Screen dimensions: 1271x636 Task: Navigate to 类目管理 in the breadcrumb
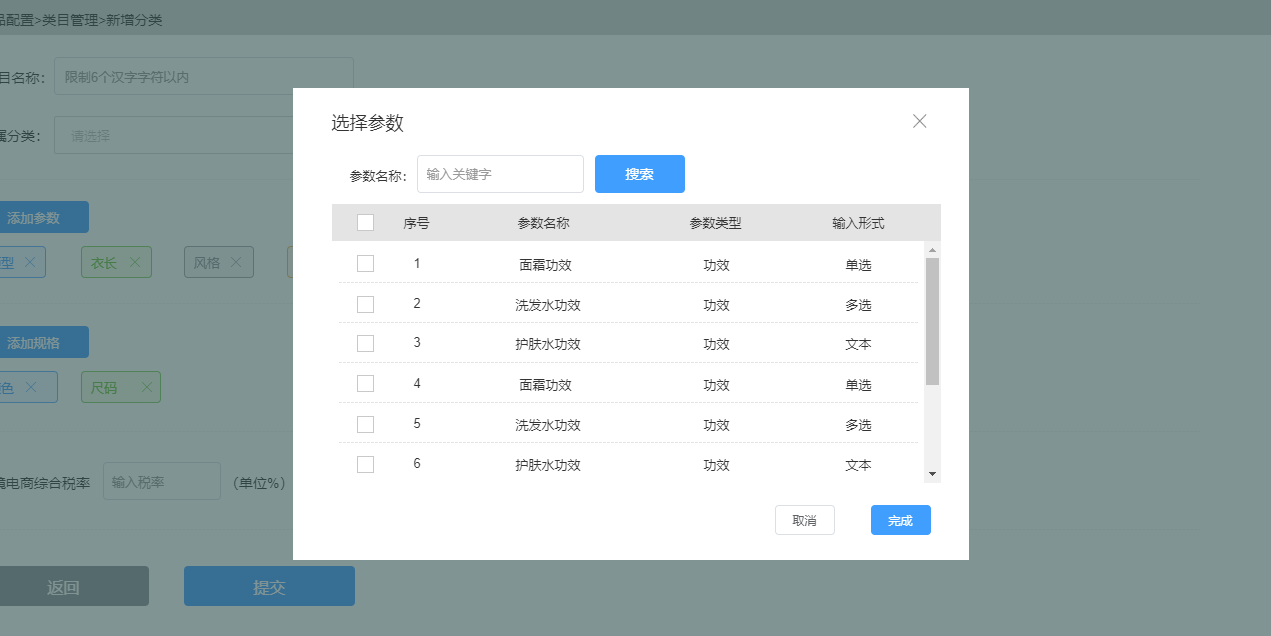coord(74,19)
